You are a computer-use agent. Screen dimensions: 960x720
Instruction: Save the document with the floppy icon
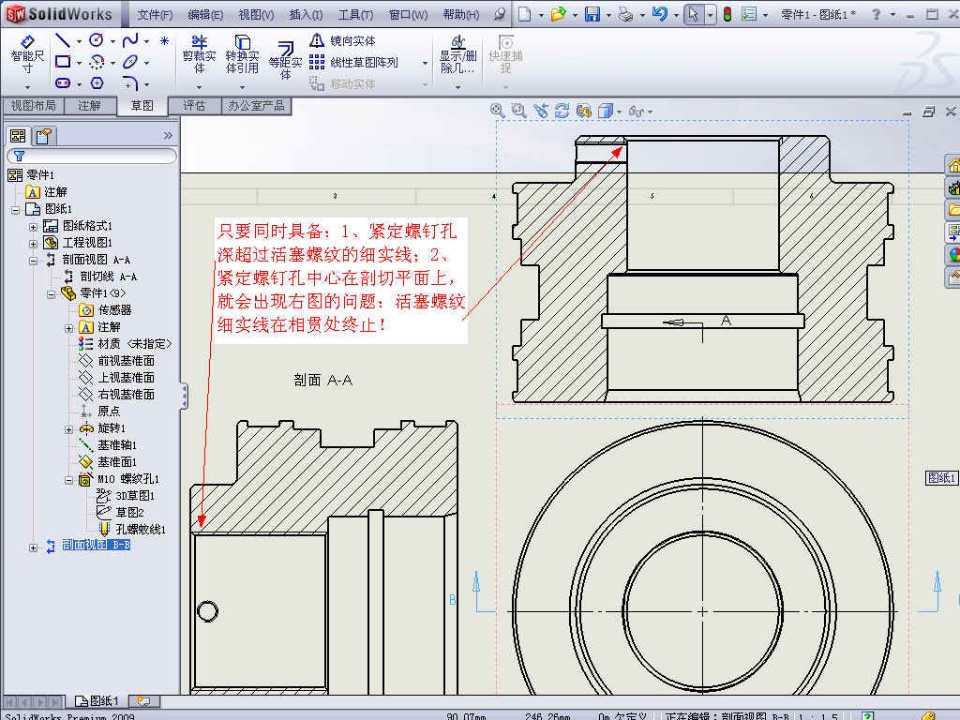[x=592, y=13]
